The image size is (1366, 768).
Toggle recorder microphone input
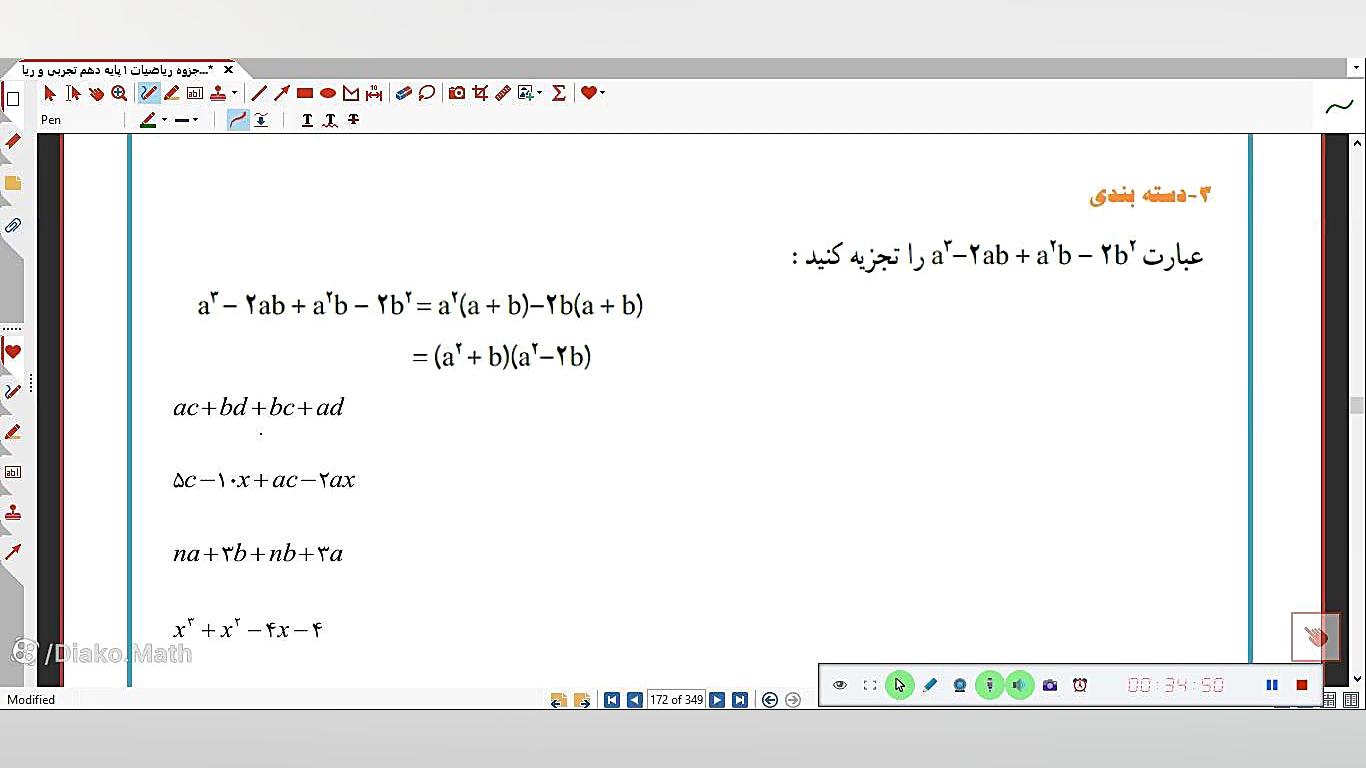pyautogui.click(x=990, y=685)
